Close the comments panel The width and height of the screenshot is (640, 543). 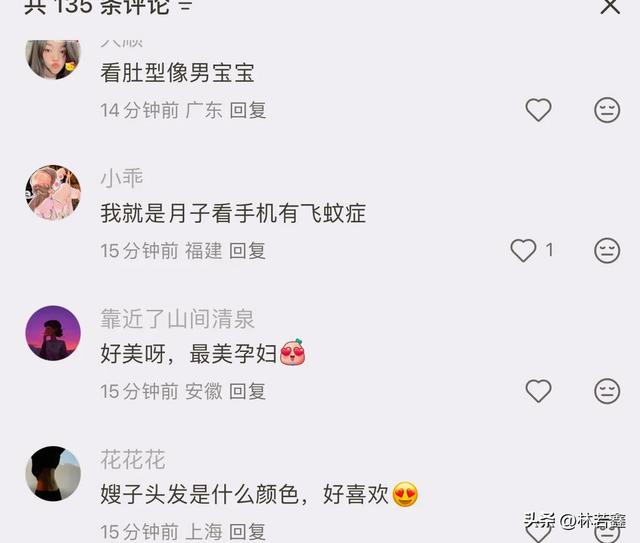point(610,6)
